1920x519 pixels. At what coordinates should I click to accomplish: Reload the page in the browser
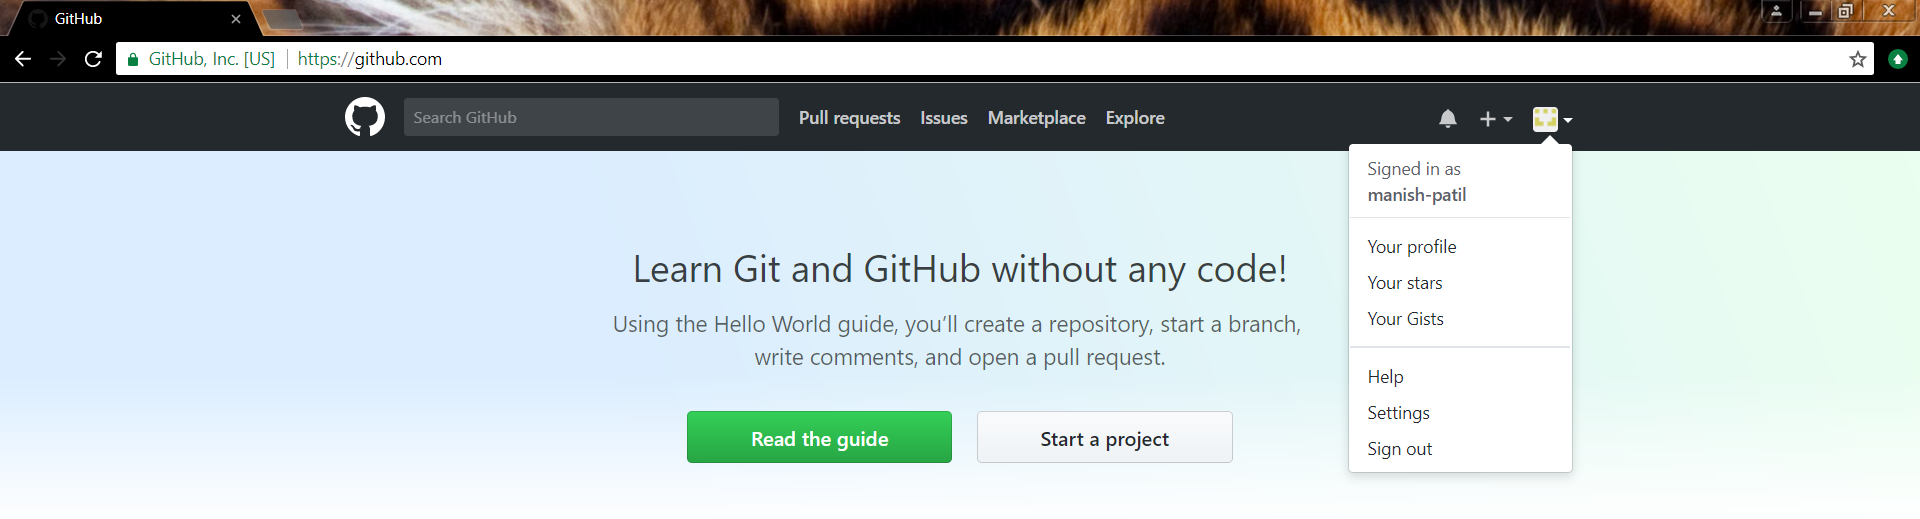(93, 59)
